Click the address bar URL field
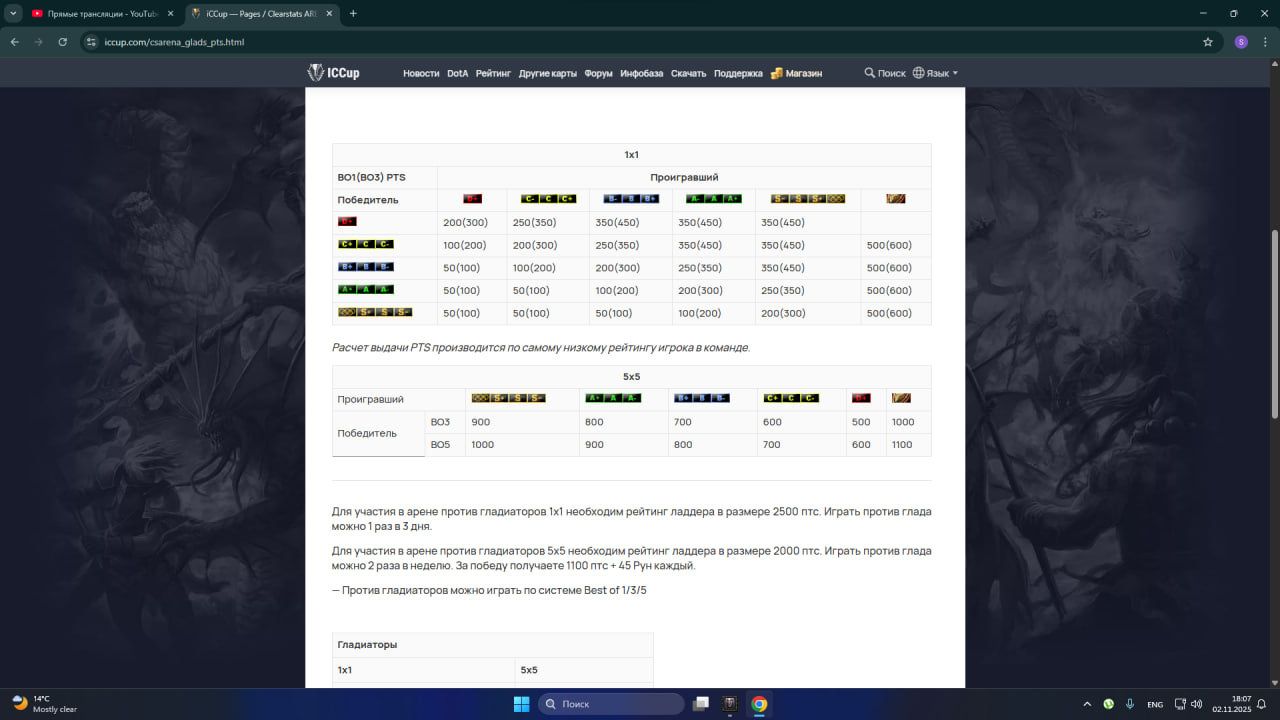 click(x=640, y=42)
